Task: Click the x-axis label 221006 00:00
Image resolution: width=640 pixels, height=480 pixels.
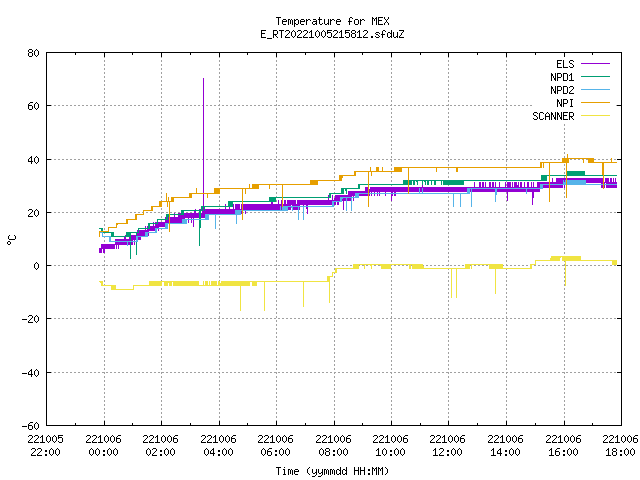Action: pos(103,446)
